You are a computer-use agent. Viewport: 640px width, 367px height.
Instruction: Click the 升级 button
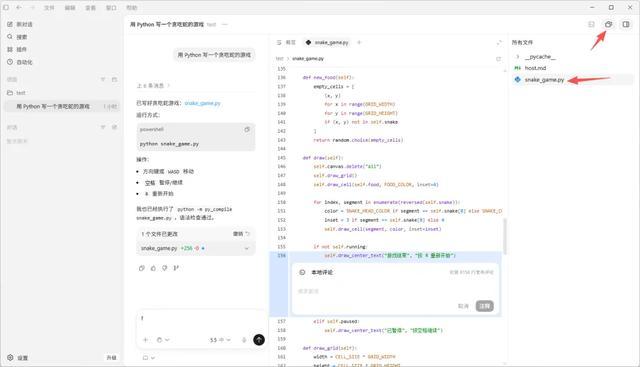point(111,358)
